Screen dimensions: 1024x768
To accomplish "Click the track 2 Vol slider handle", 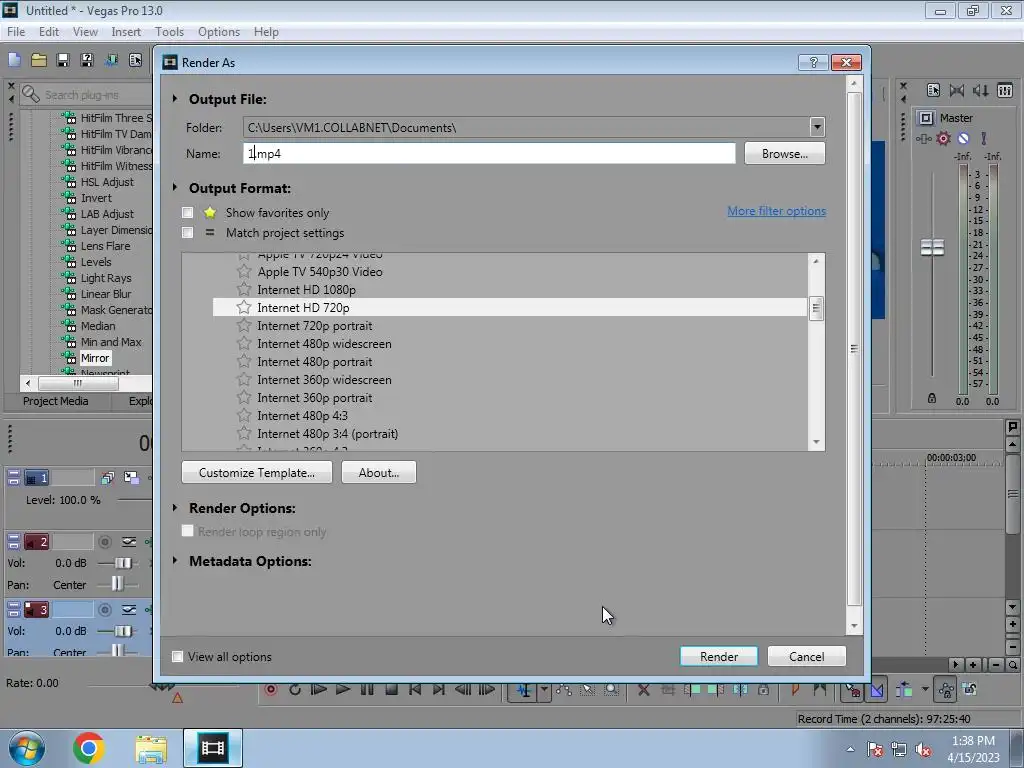I will (x=123, y=563).
